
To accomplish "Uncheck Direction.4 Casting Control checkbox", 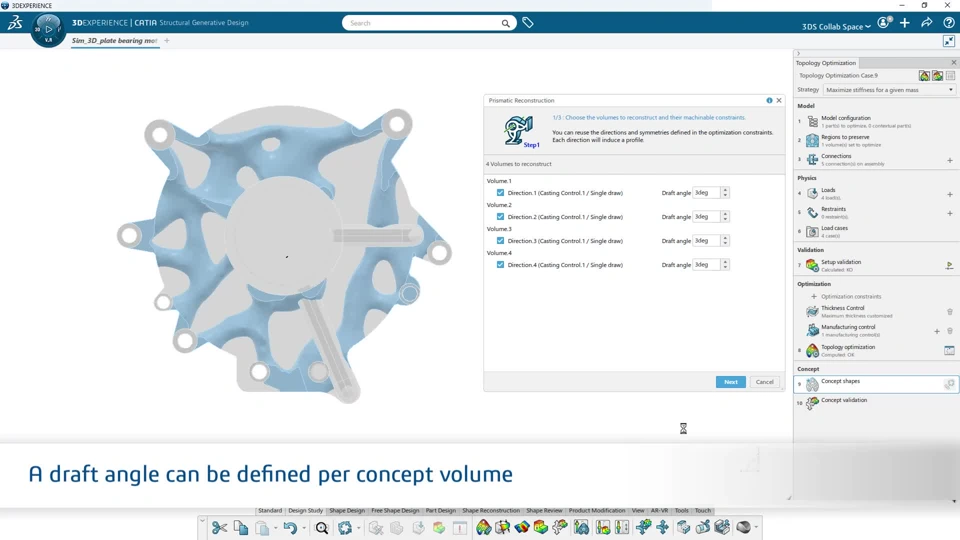I will (x=500, y=264).
